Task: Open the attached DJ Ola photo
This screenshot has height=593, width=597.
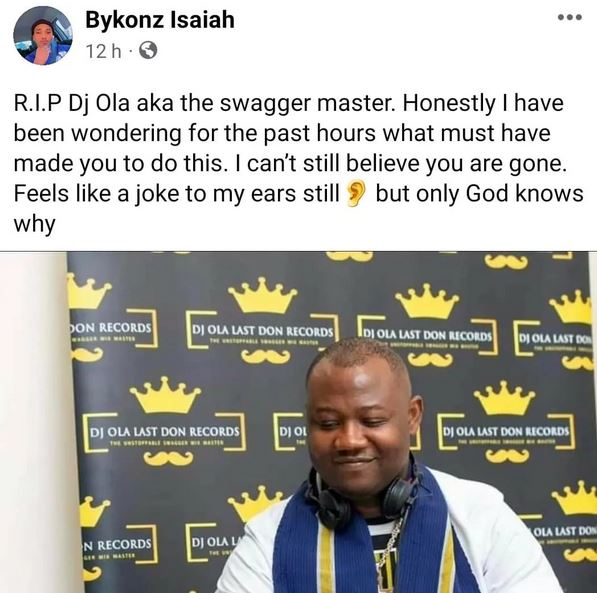Action: point(298,422)
